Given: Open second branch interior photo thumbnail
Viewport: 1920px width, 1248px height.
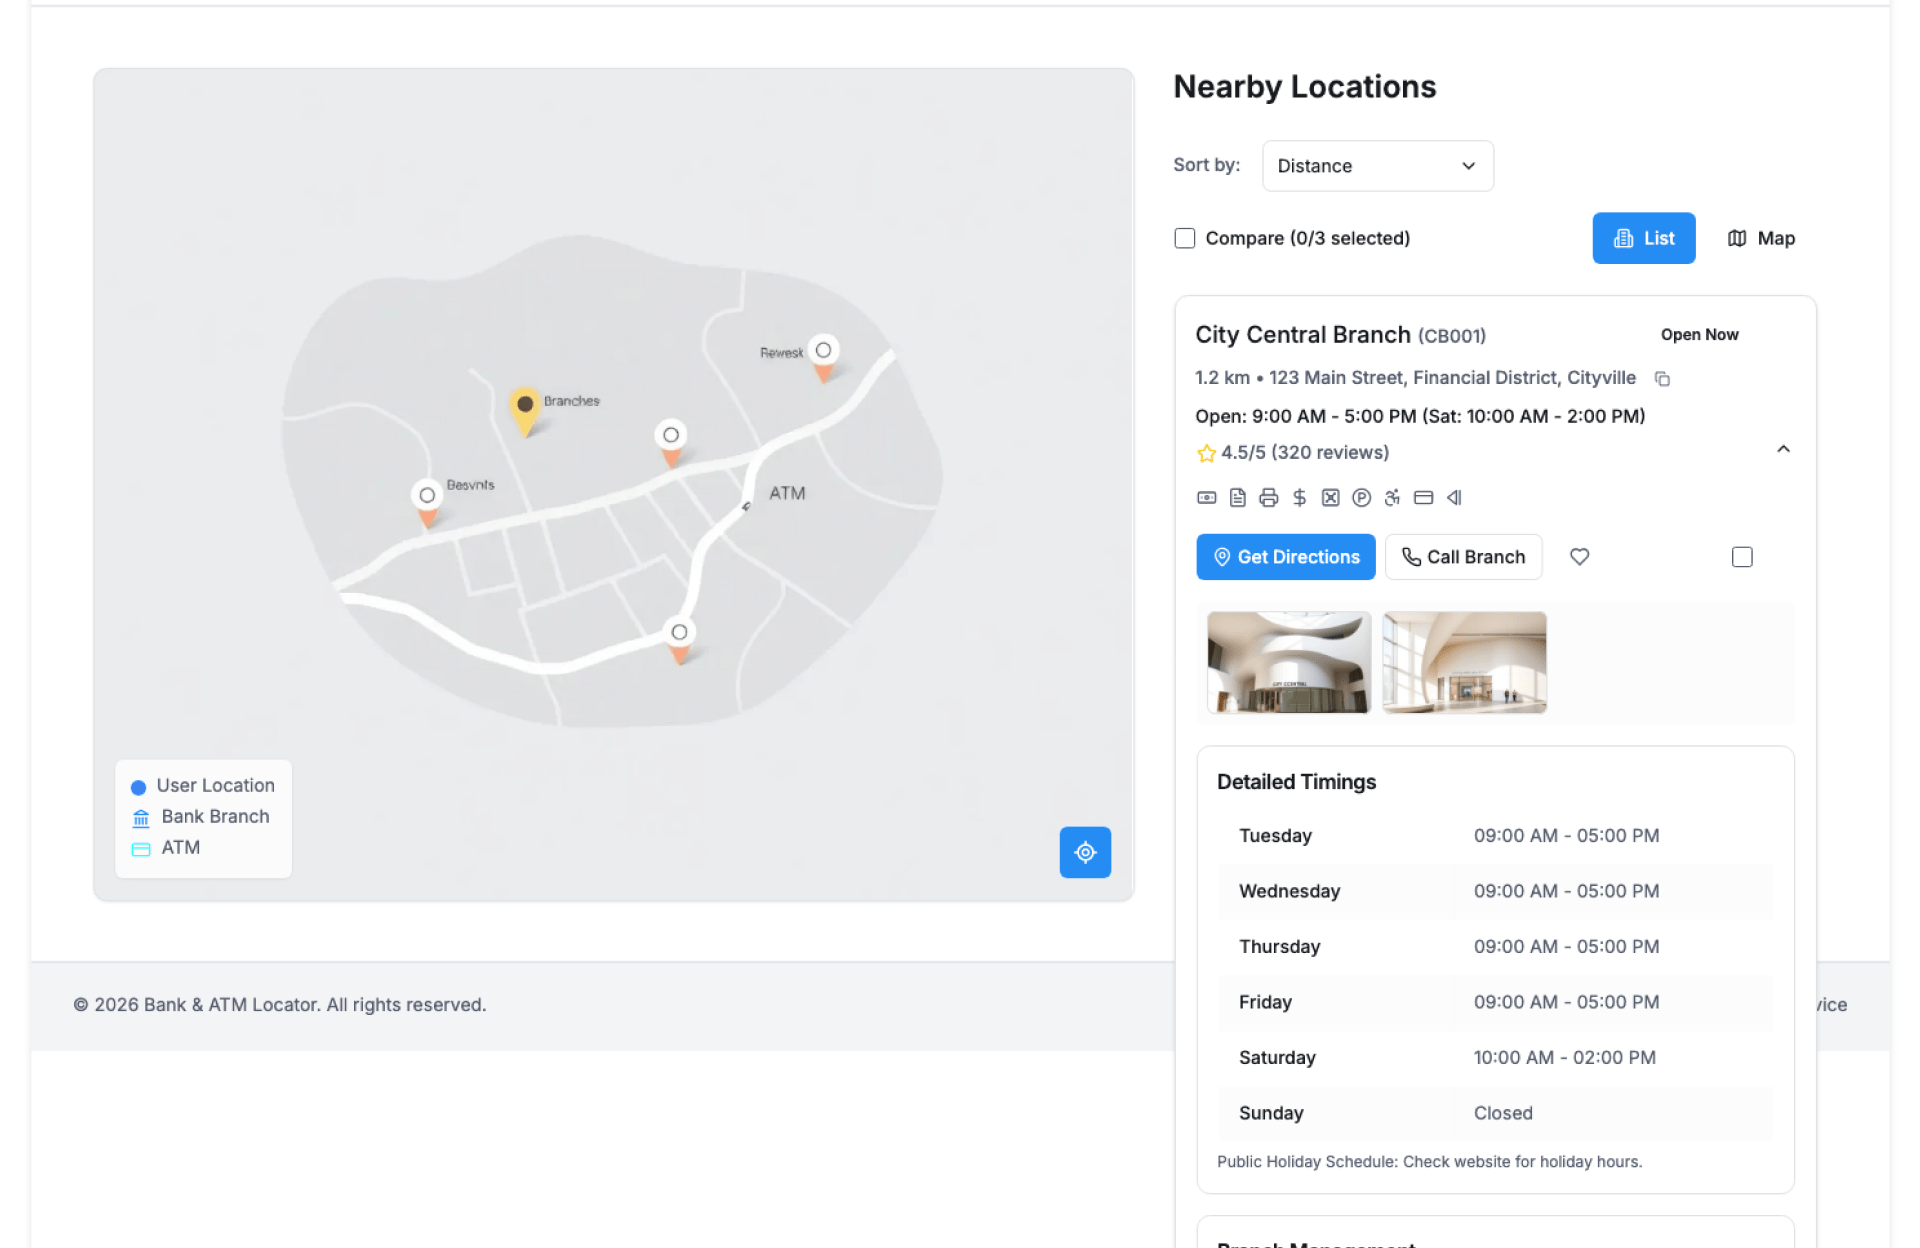Looking at the screenshot, I should [1464, 662].
